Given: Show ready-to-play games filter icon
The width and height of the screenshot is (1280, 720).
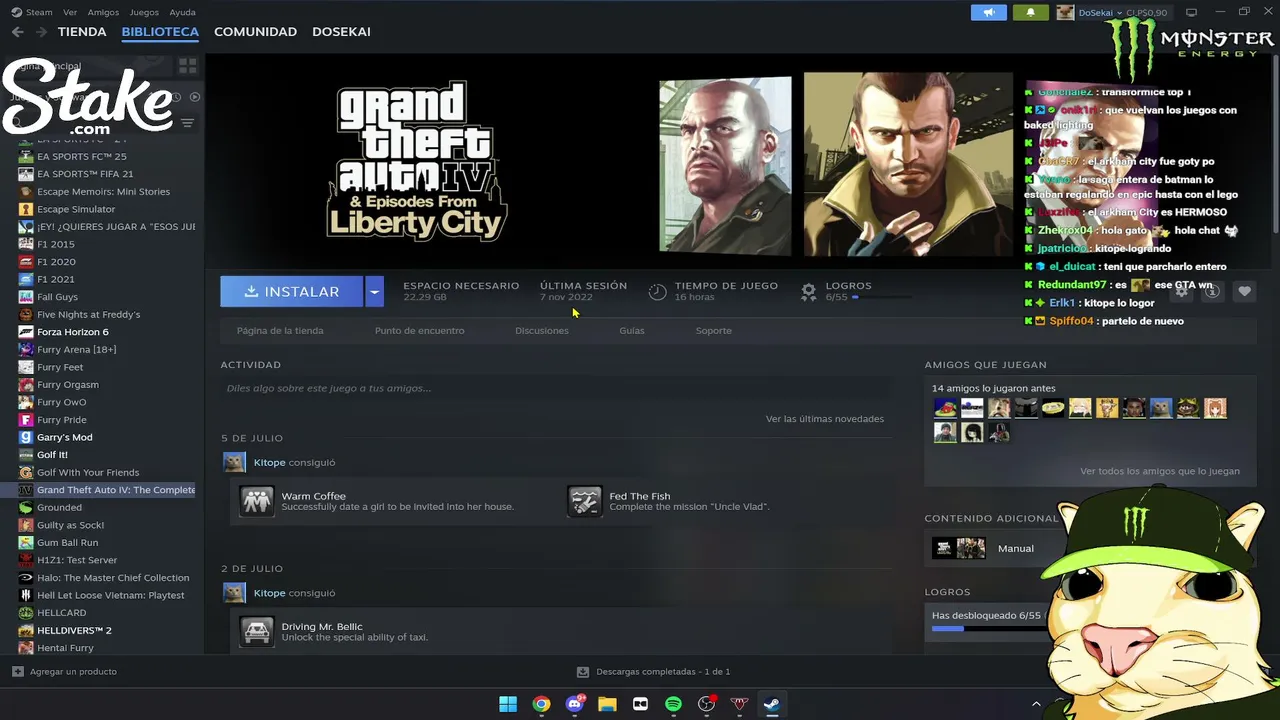Looking at the screenshot, I should point(195,97).
